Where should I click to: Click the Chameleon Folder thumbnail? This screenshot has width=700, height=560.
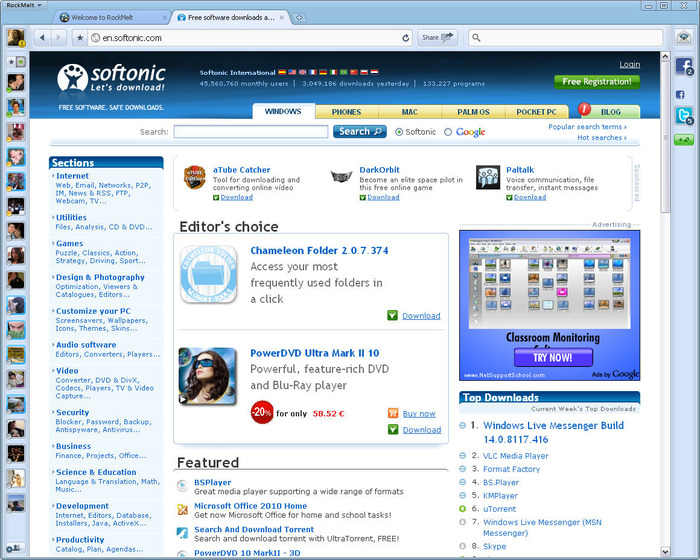tap(208, 275)
